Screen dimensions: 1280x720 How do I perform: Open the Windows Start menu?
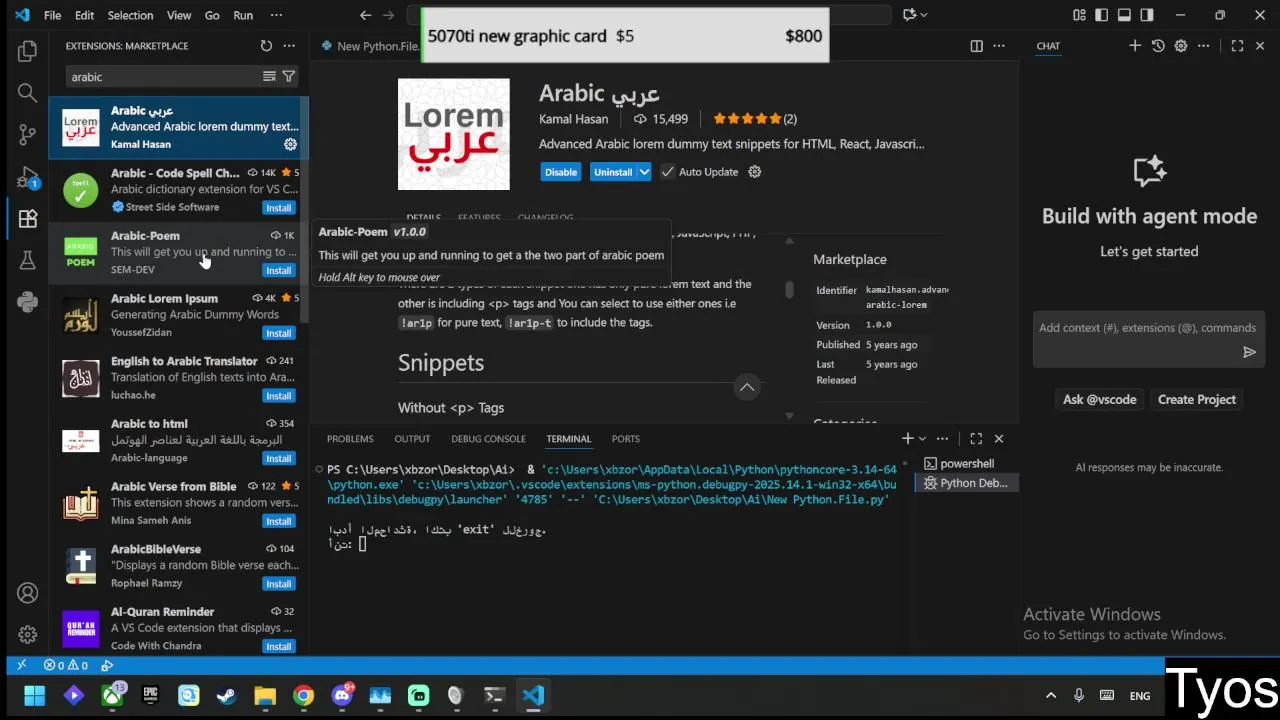[35, 696]
